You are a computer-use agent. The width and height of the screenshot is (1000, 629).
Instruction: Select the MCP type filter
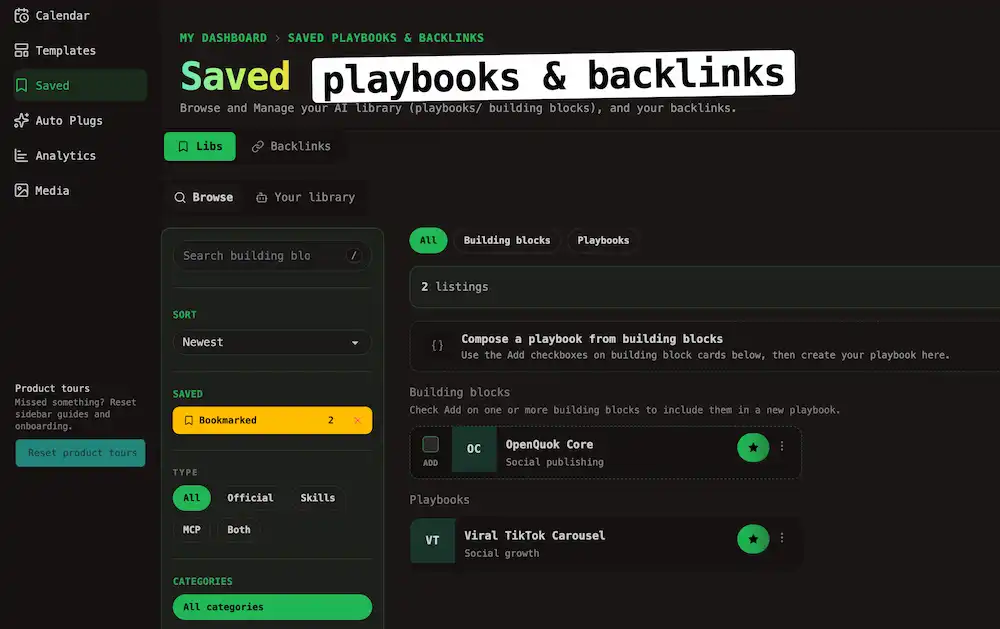[191, 529]
